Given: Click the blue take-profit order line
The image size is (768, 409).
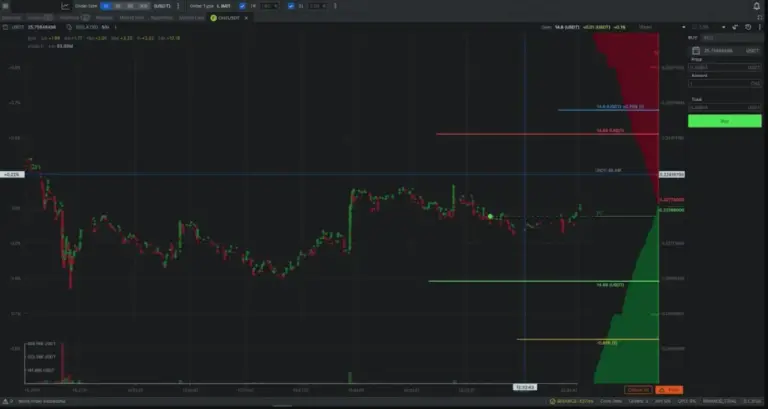Looking at the screenshot, I should pyautogui.click(x=608, y=110).
